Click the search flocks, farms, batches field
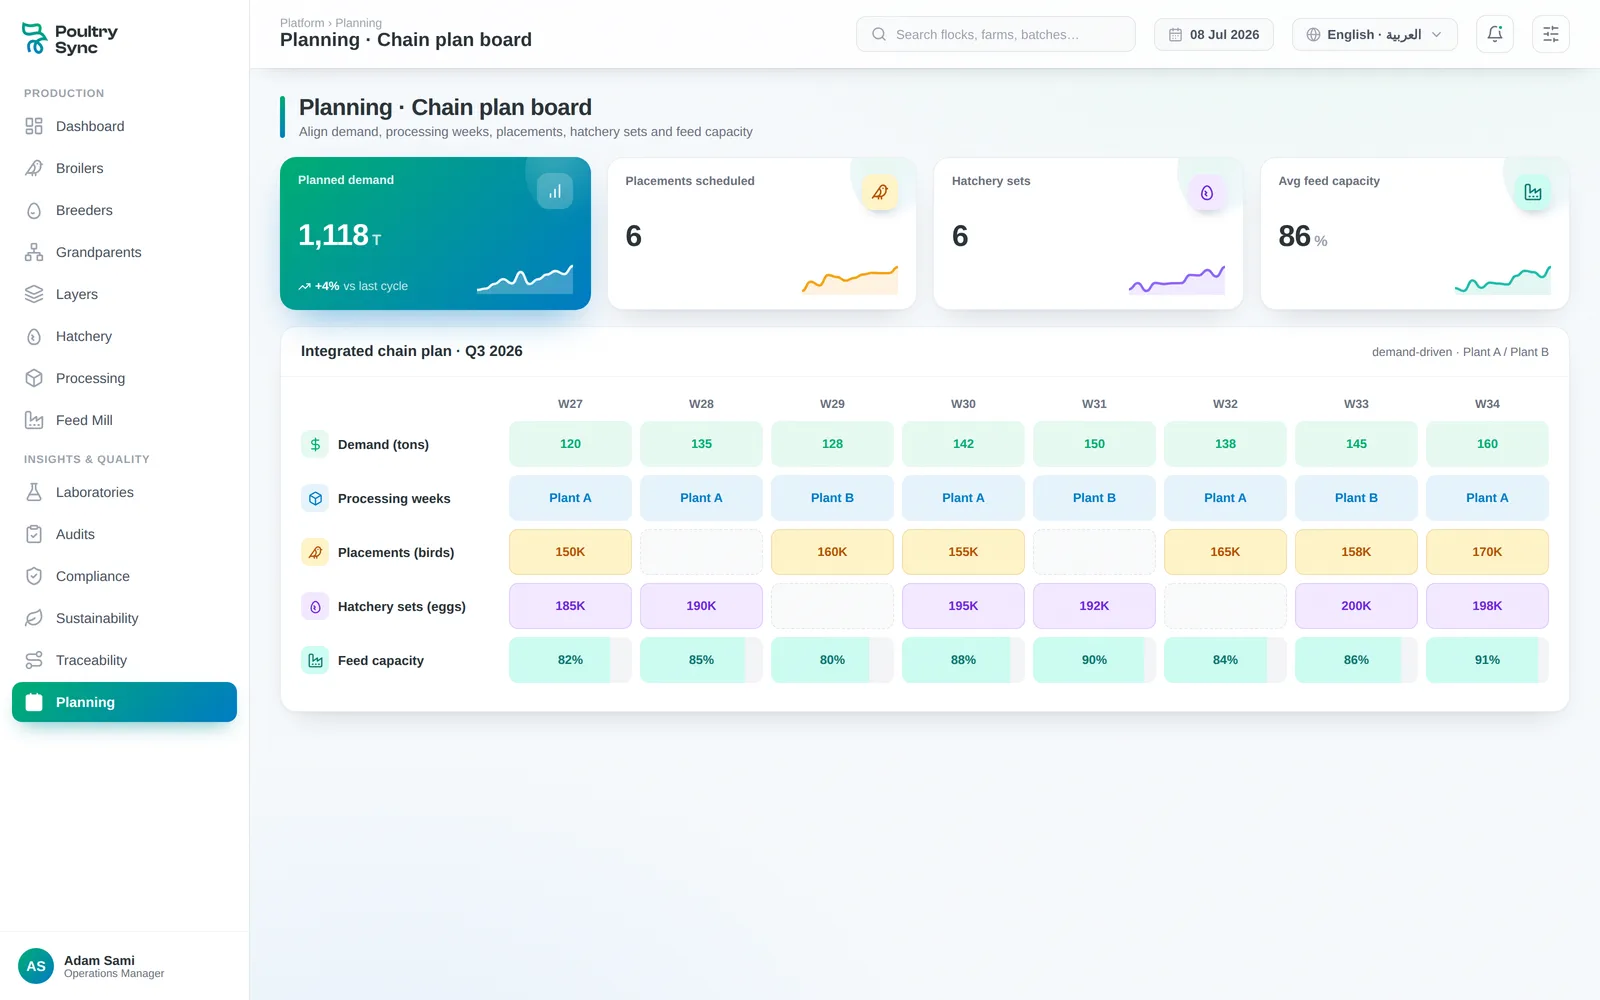 [996, 34]
